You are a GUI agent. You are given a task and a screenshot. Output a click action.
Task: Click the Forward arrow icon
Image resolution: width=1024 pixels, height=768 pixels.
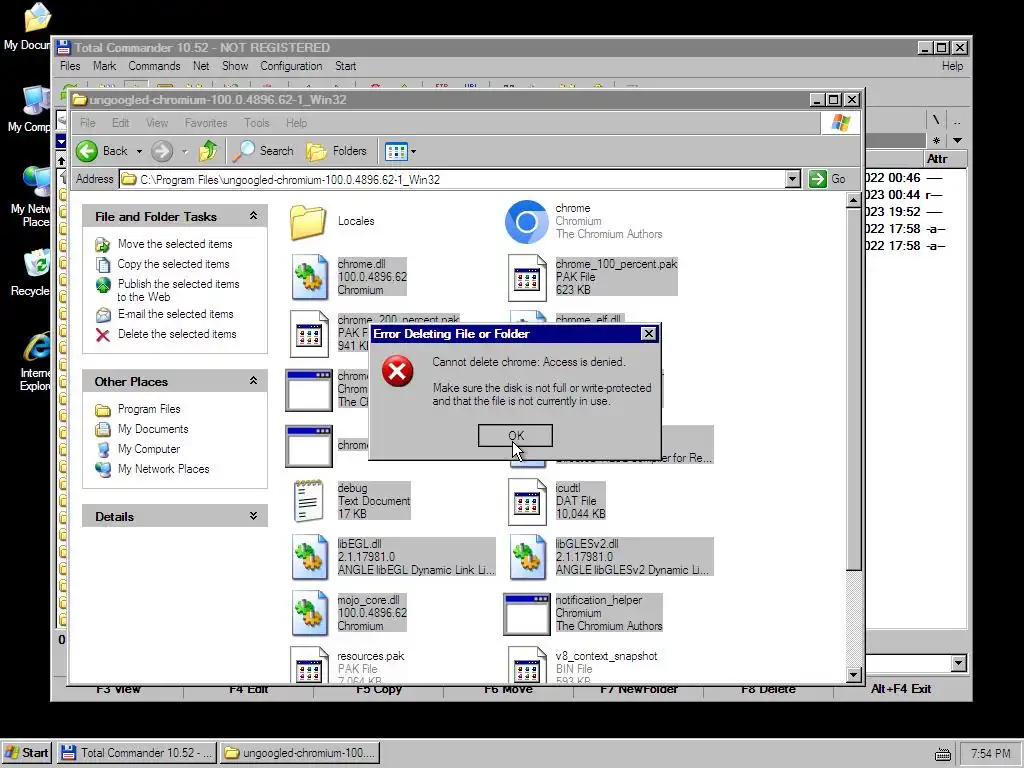[x=162, y=152]
